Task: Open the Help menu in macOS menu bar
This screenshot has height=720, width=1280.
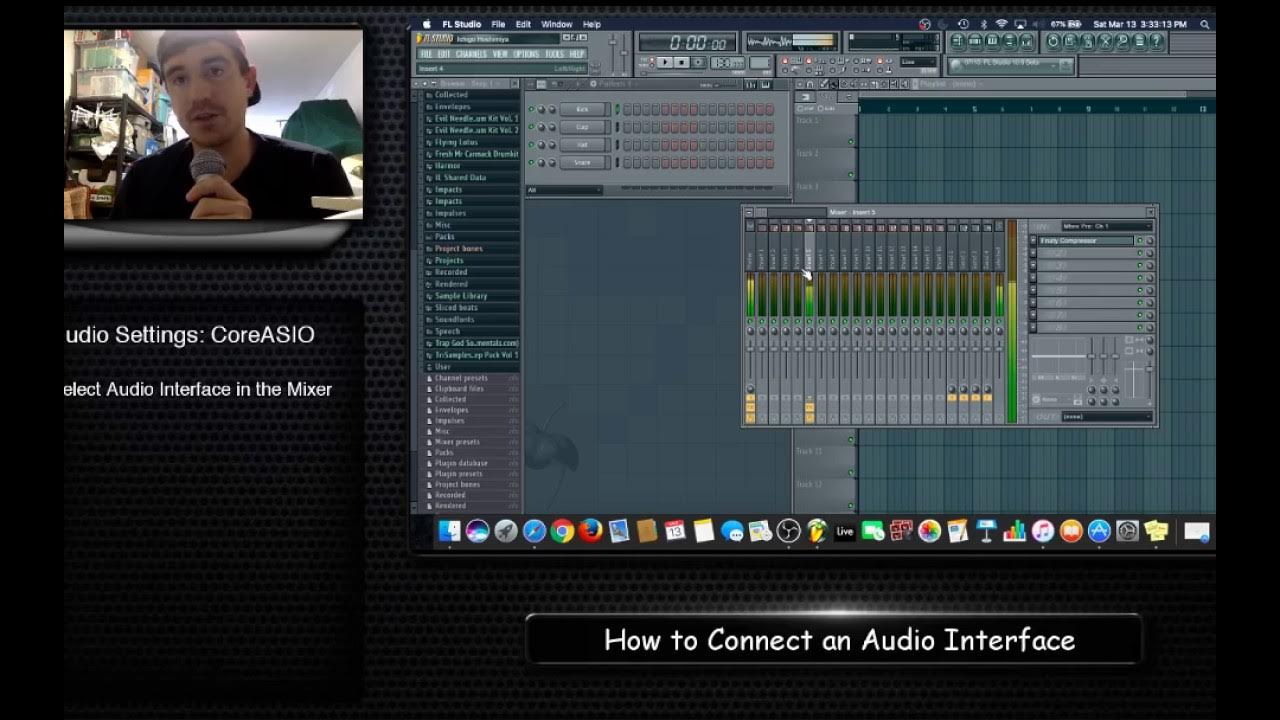Action: (592, 24)
